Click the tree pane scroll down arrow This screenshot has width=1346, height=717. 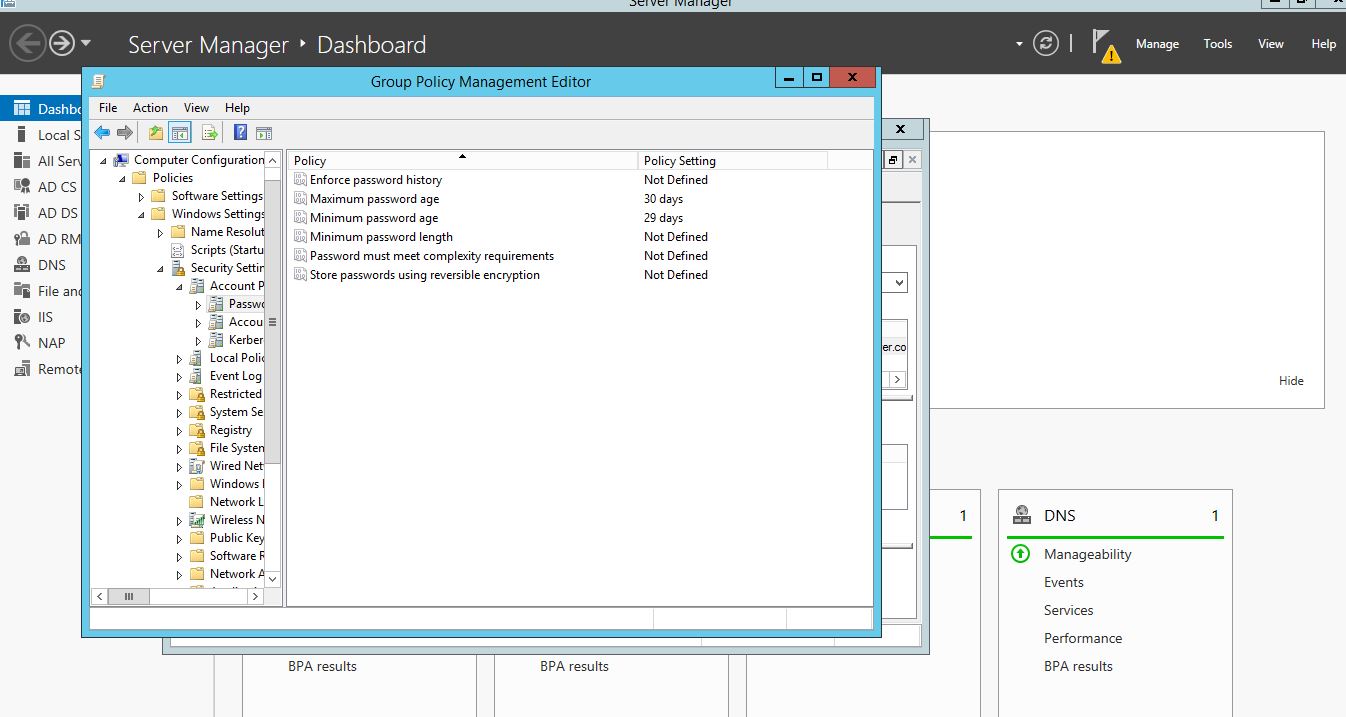[272, 579]
